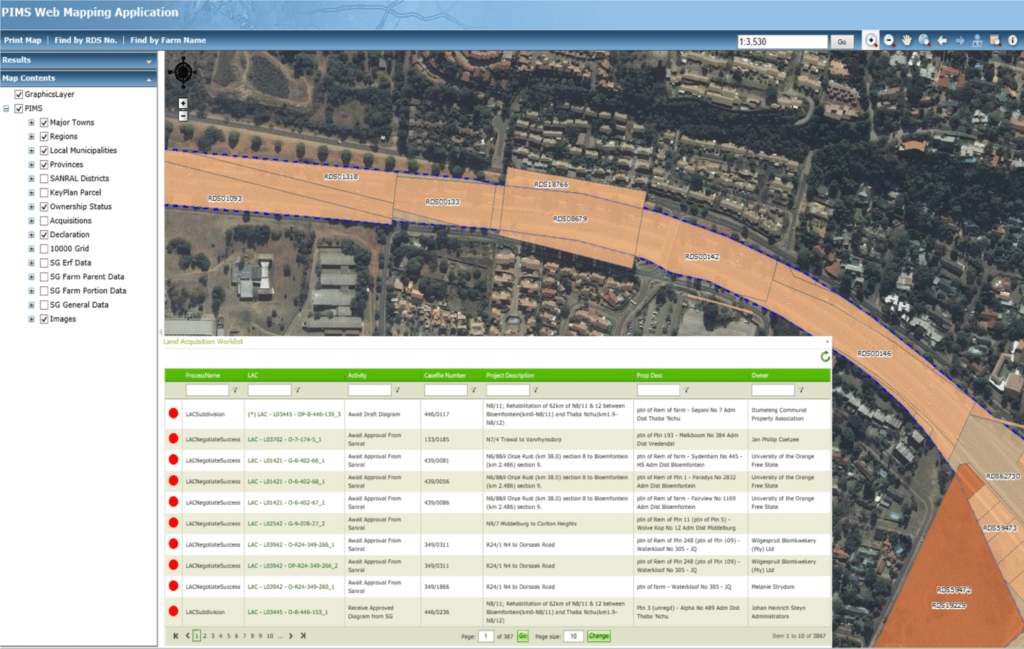Viewport: 1024px width, 649px height.
Task: Select the Zoom In magnifier tool
Action: pos(871,40)
